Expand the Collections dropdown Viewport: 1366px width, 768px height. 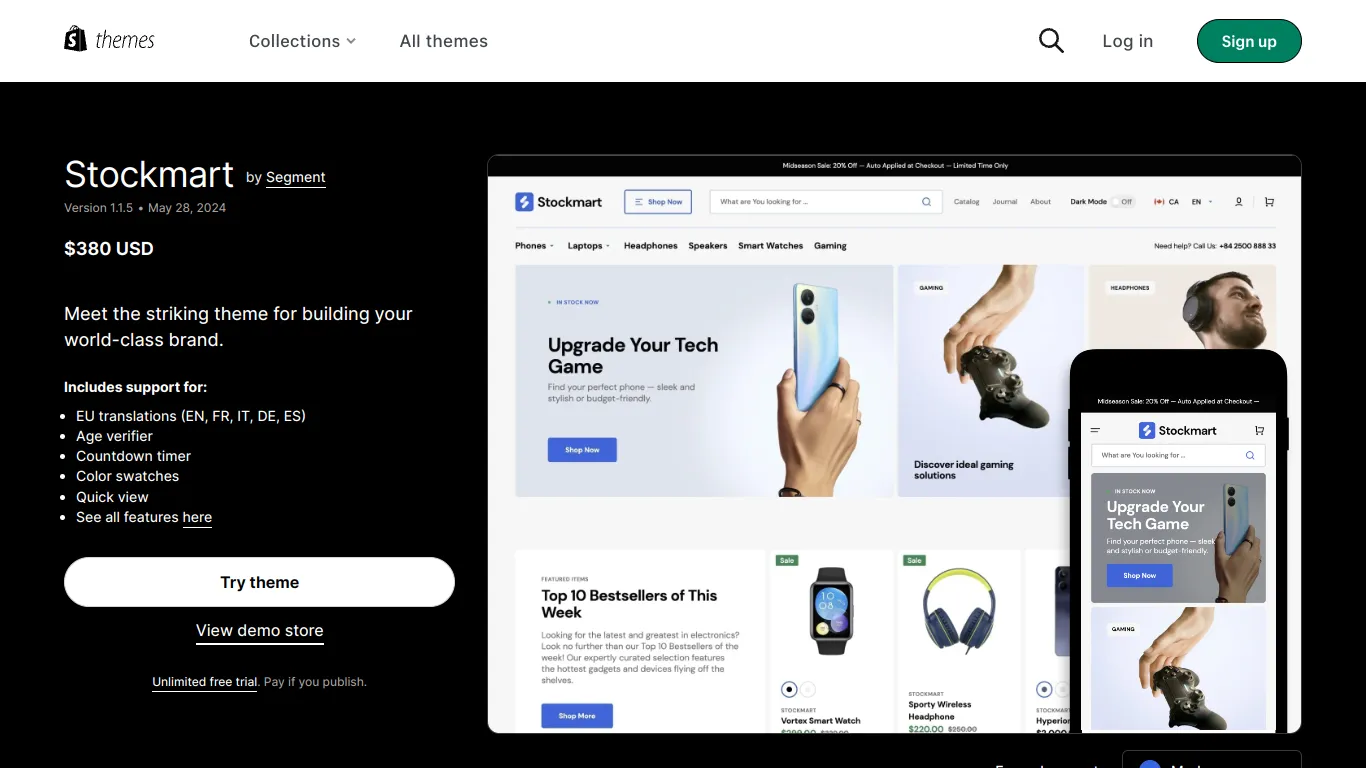[302, 41]
